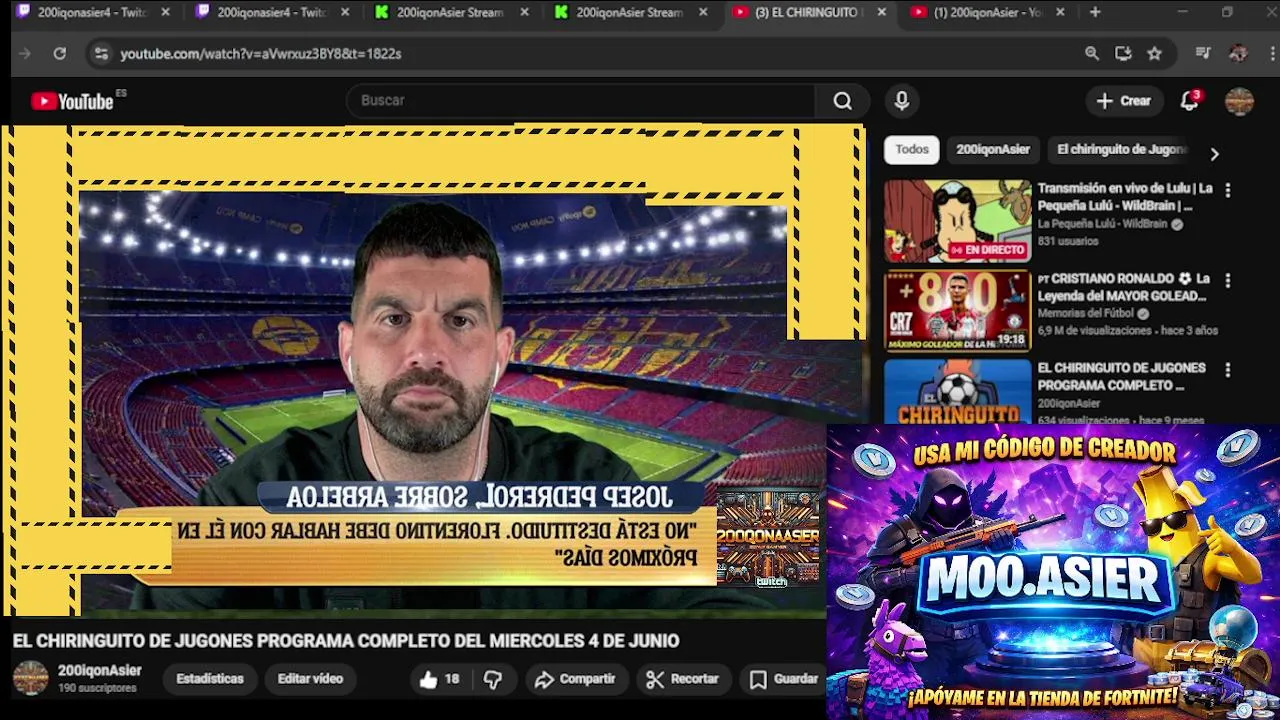Click the Recortar clip button
The height and width of the screenshot is (720, 1280).
(x=682, y=679)
